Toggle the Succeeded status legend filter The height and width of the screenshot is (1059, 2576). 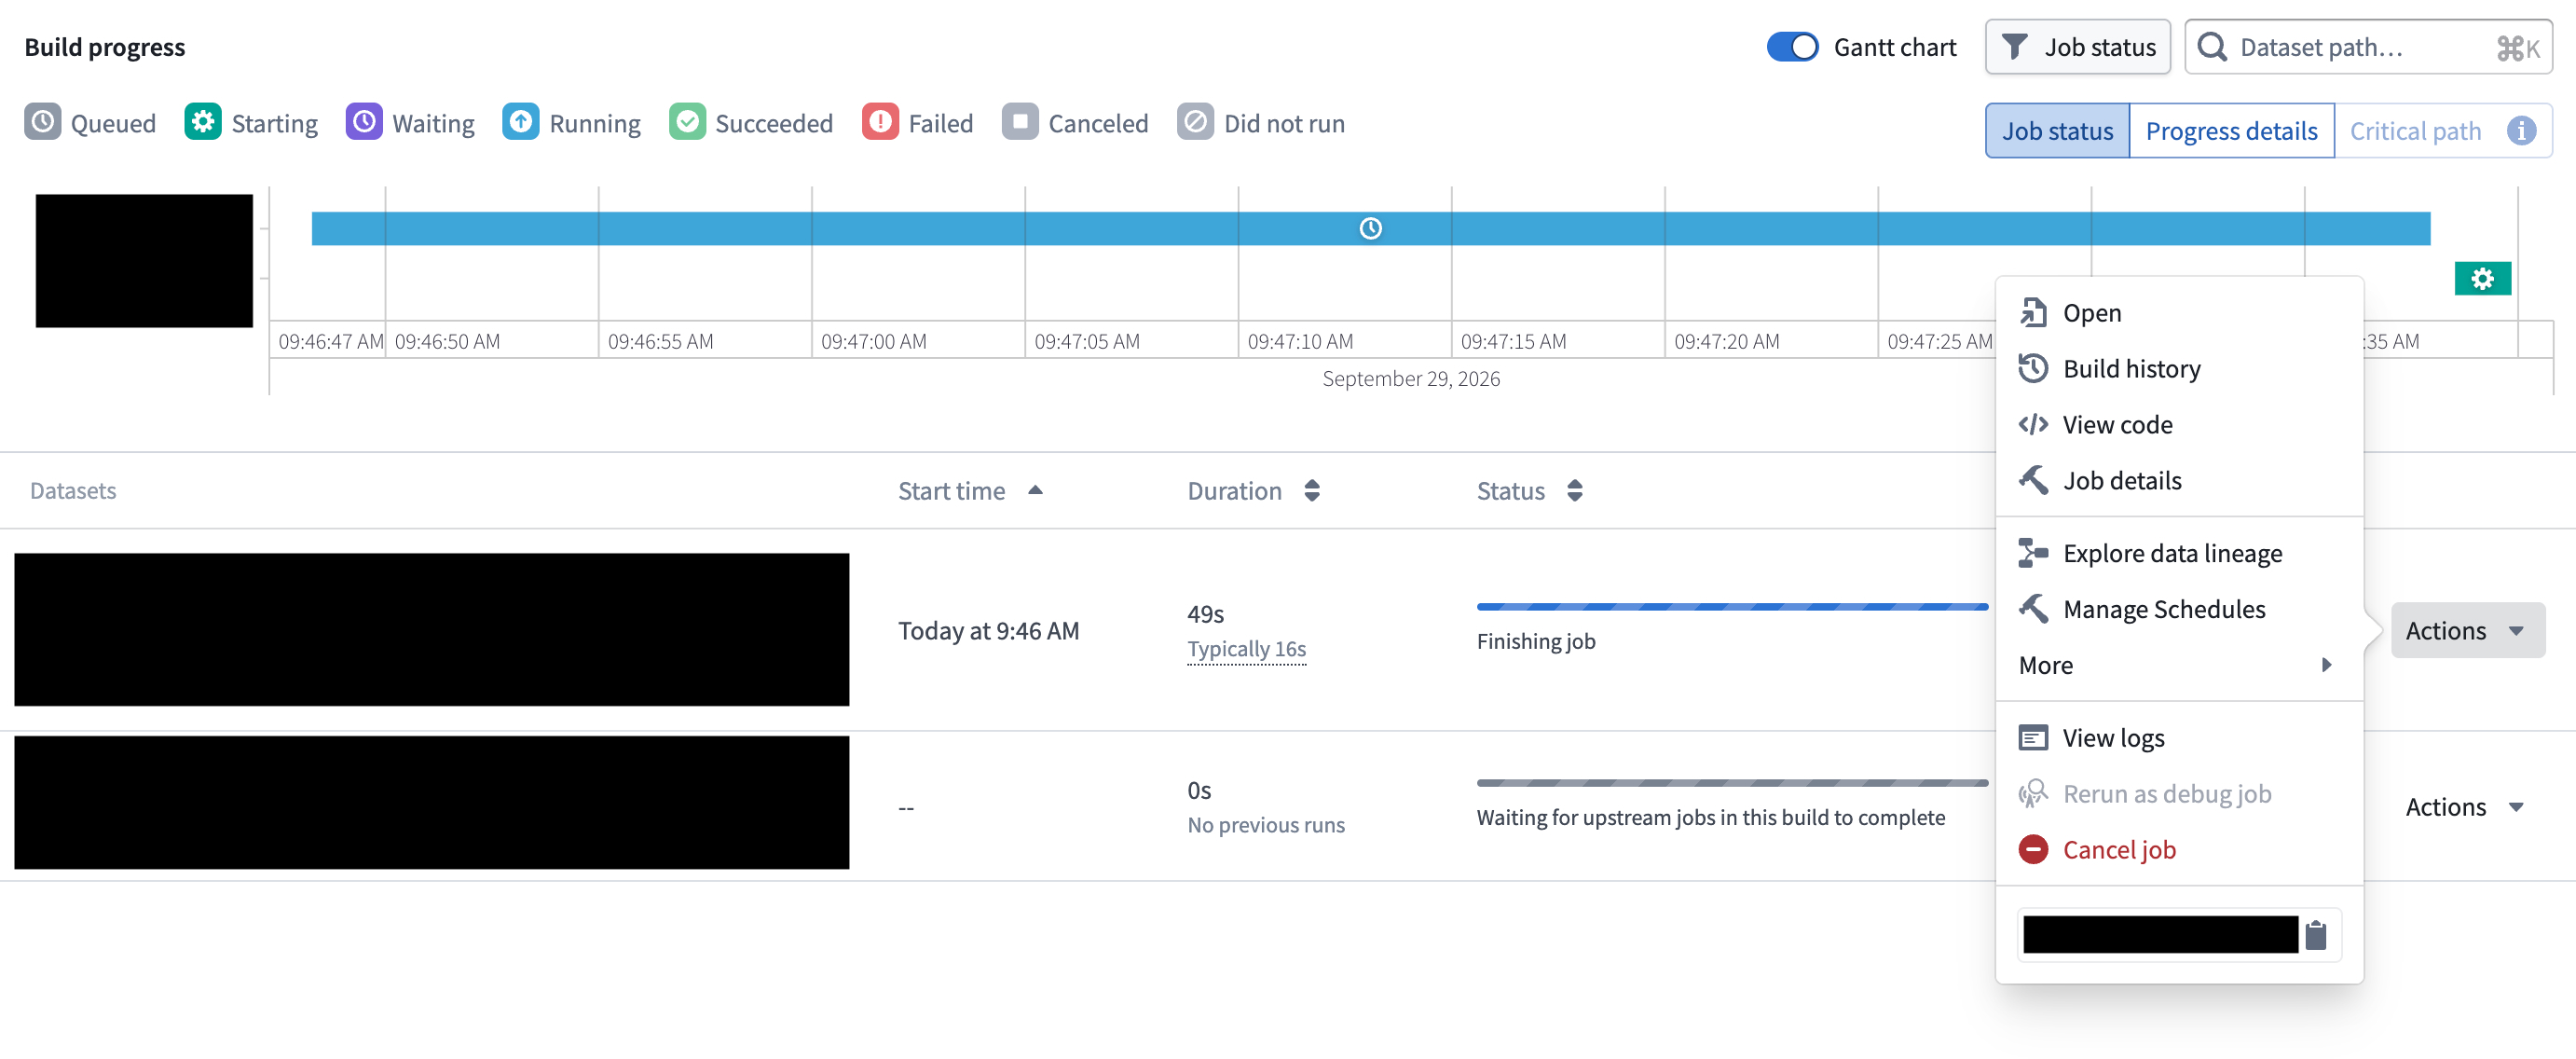750,123
